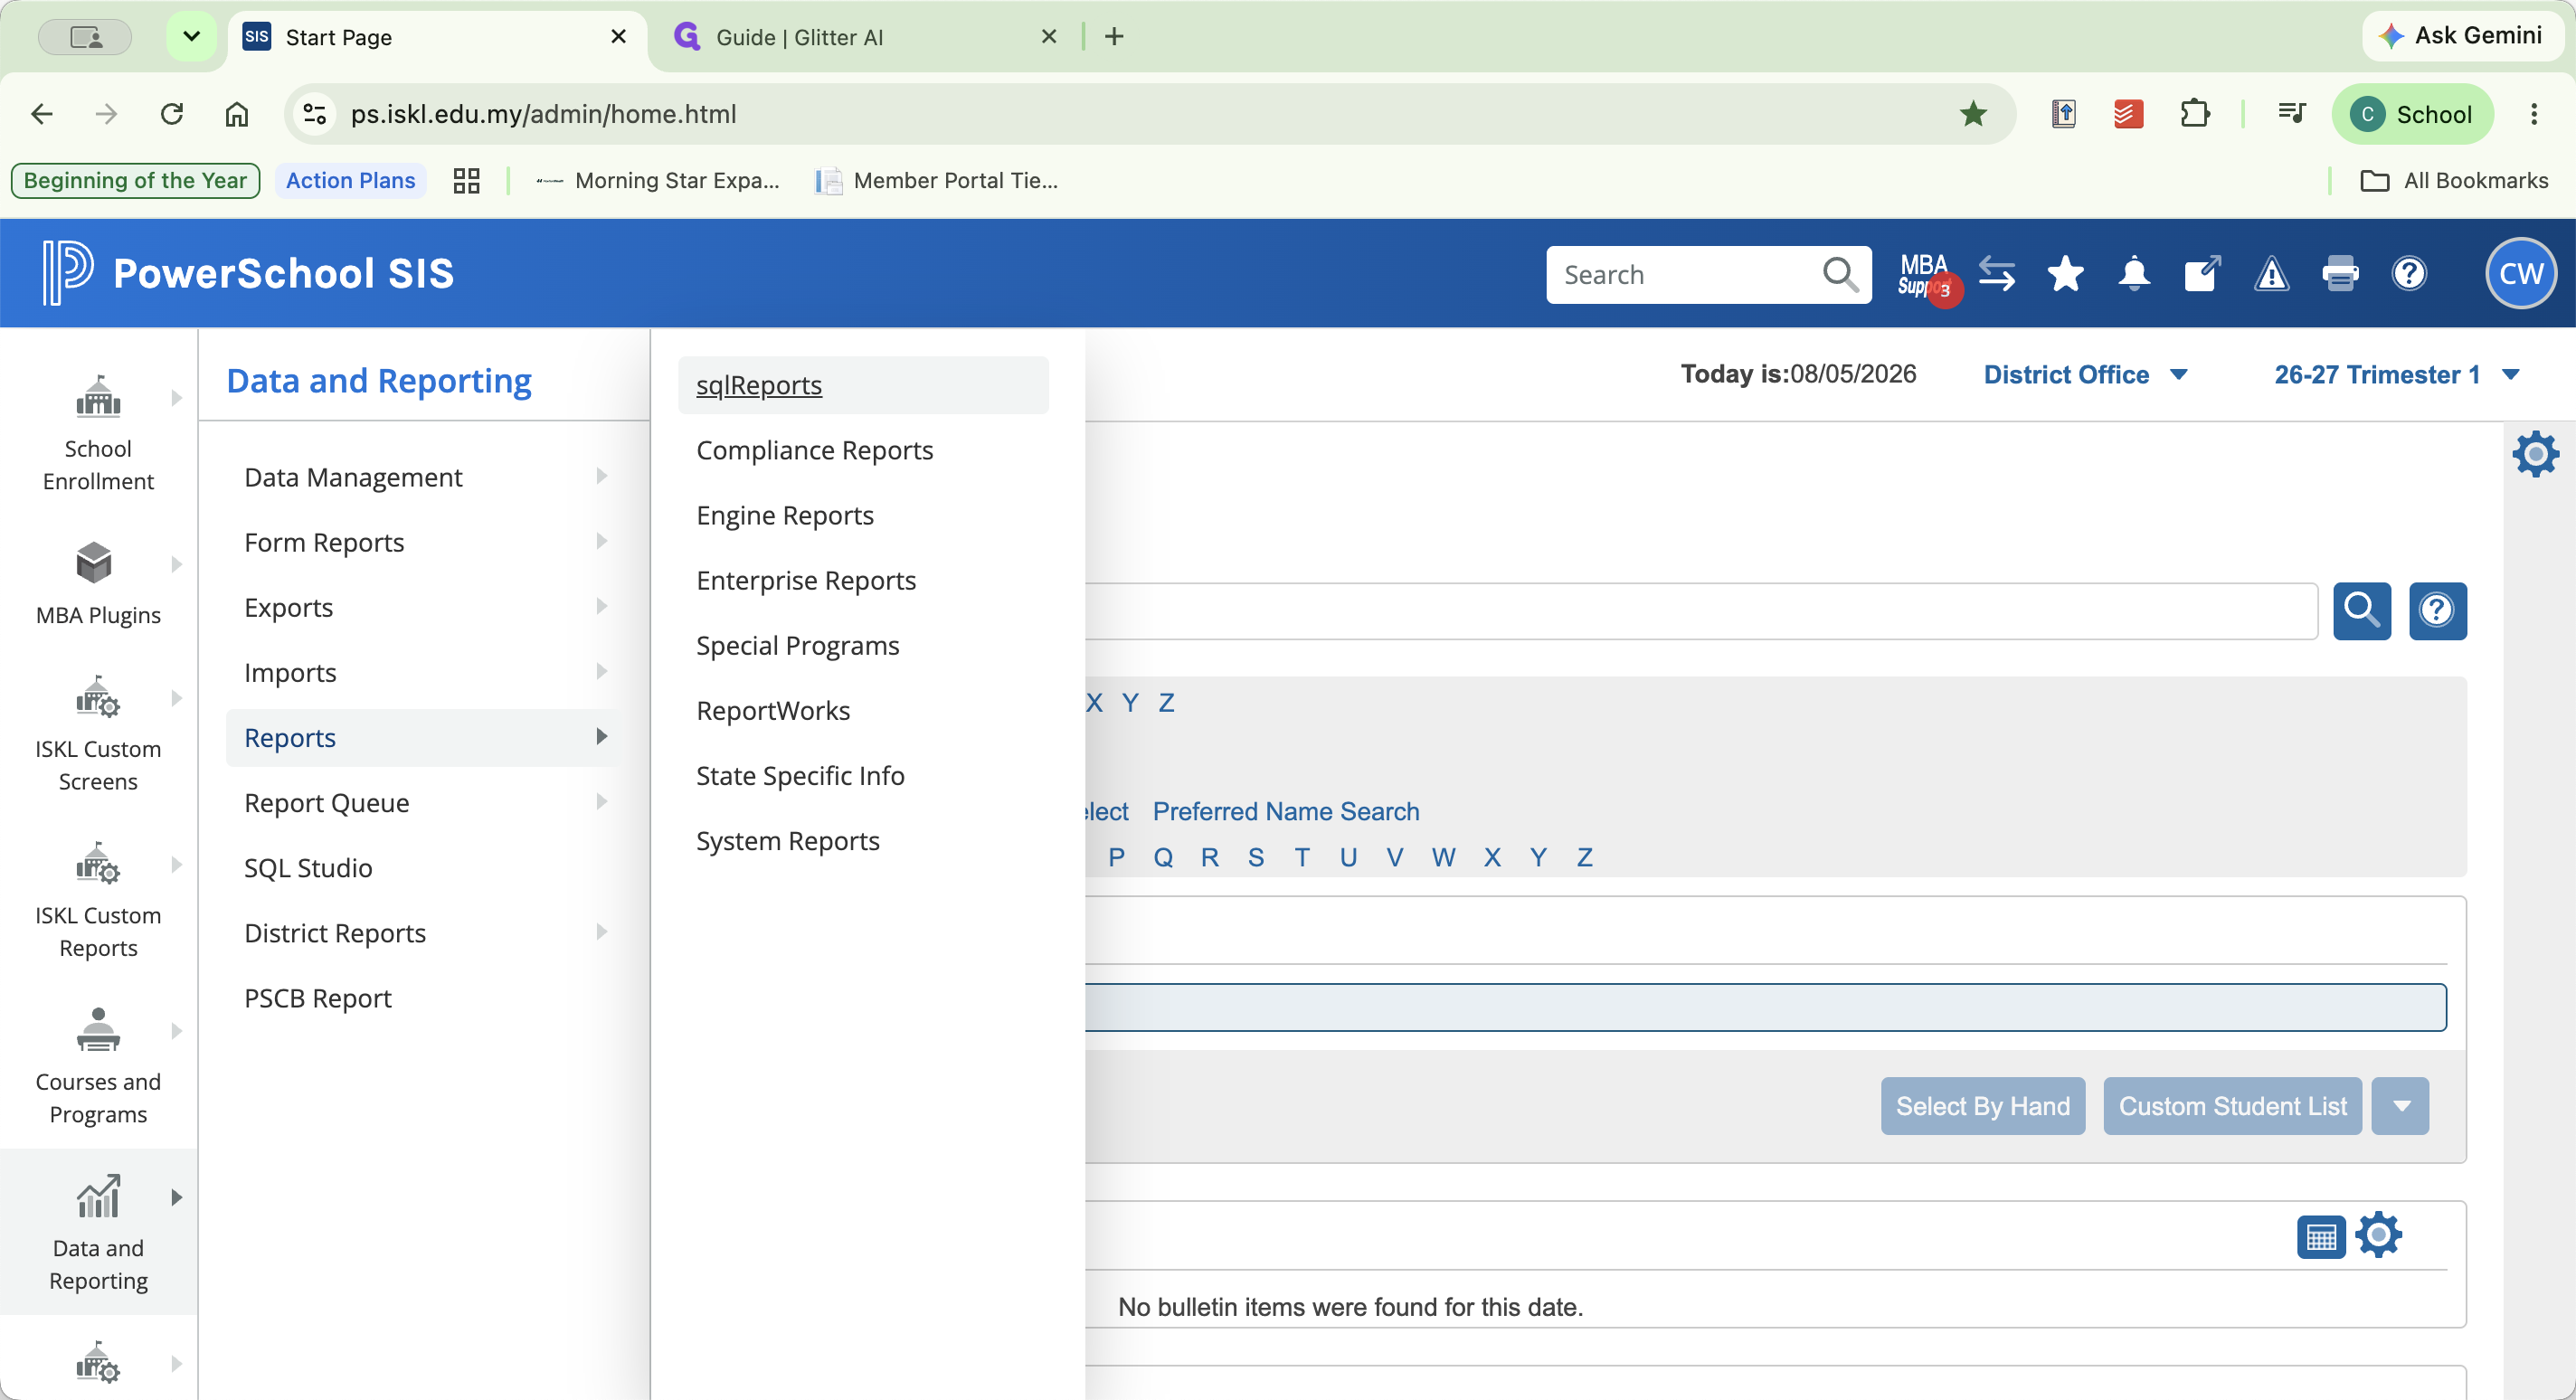Open All Bookmarks folder
The height and width of the screenshot is (1400, 2576).
pyautogui.click(x=2453, y=180)
